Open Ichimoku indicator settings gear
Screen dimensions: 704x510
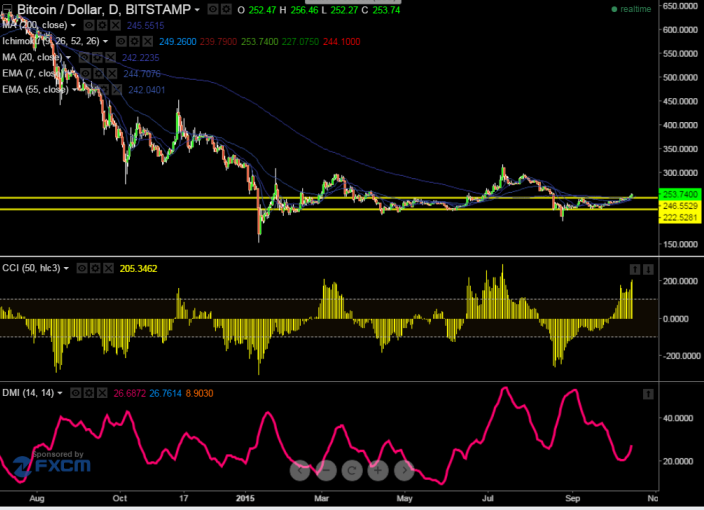[x=135, y=42]
